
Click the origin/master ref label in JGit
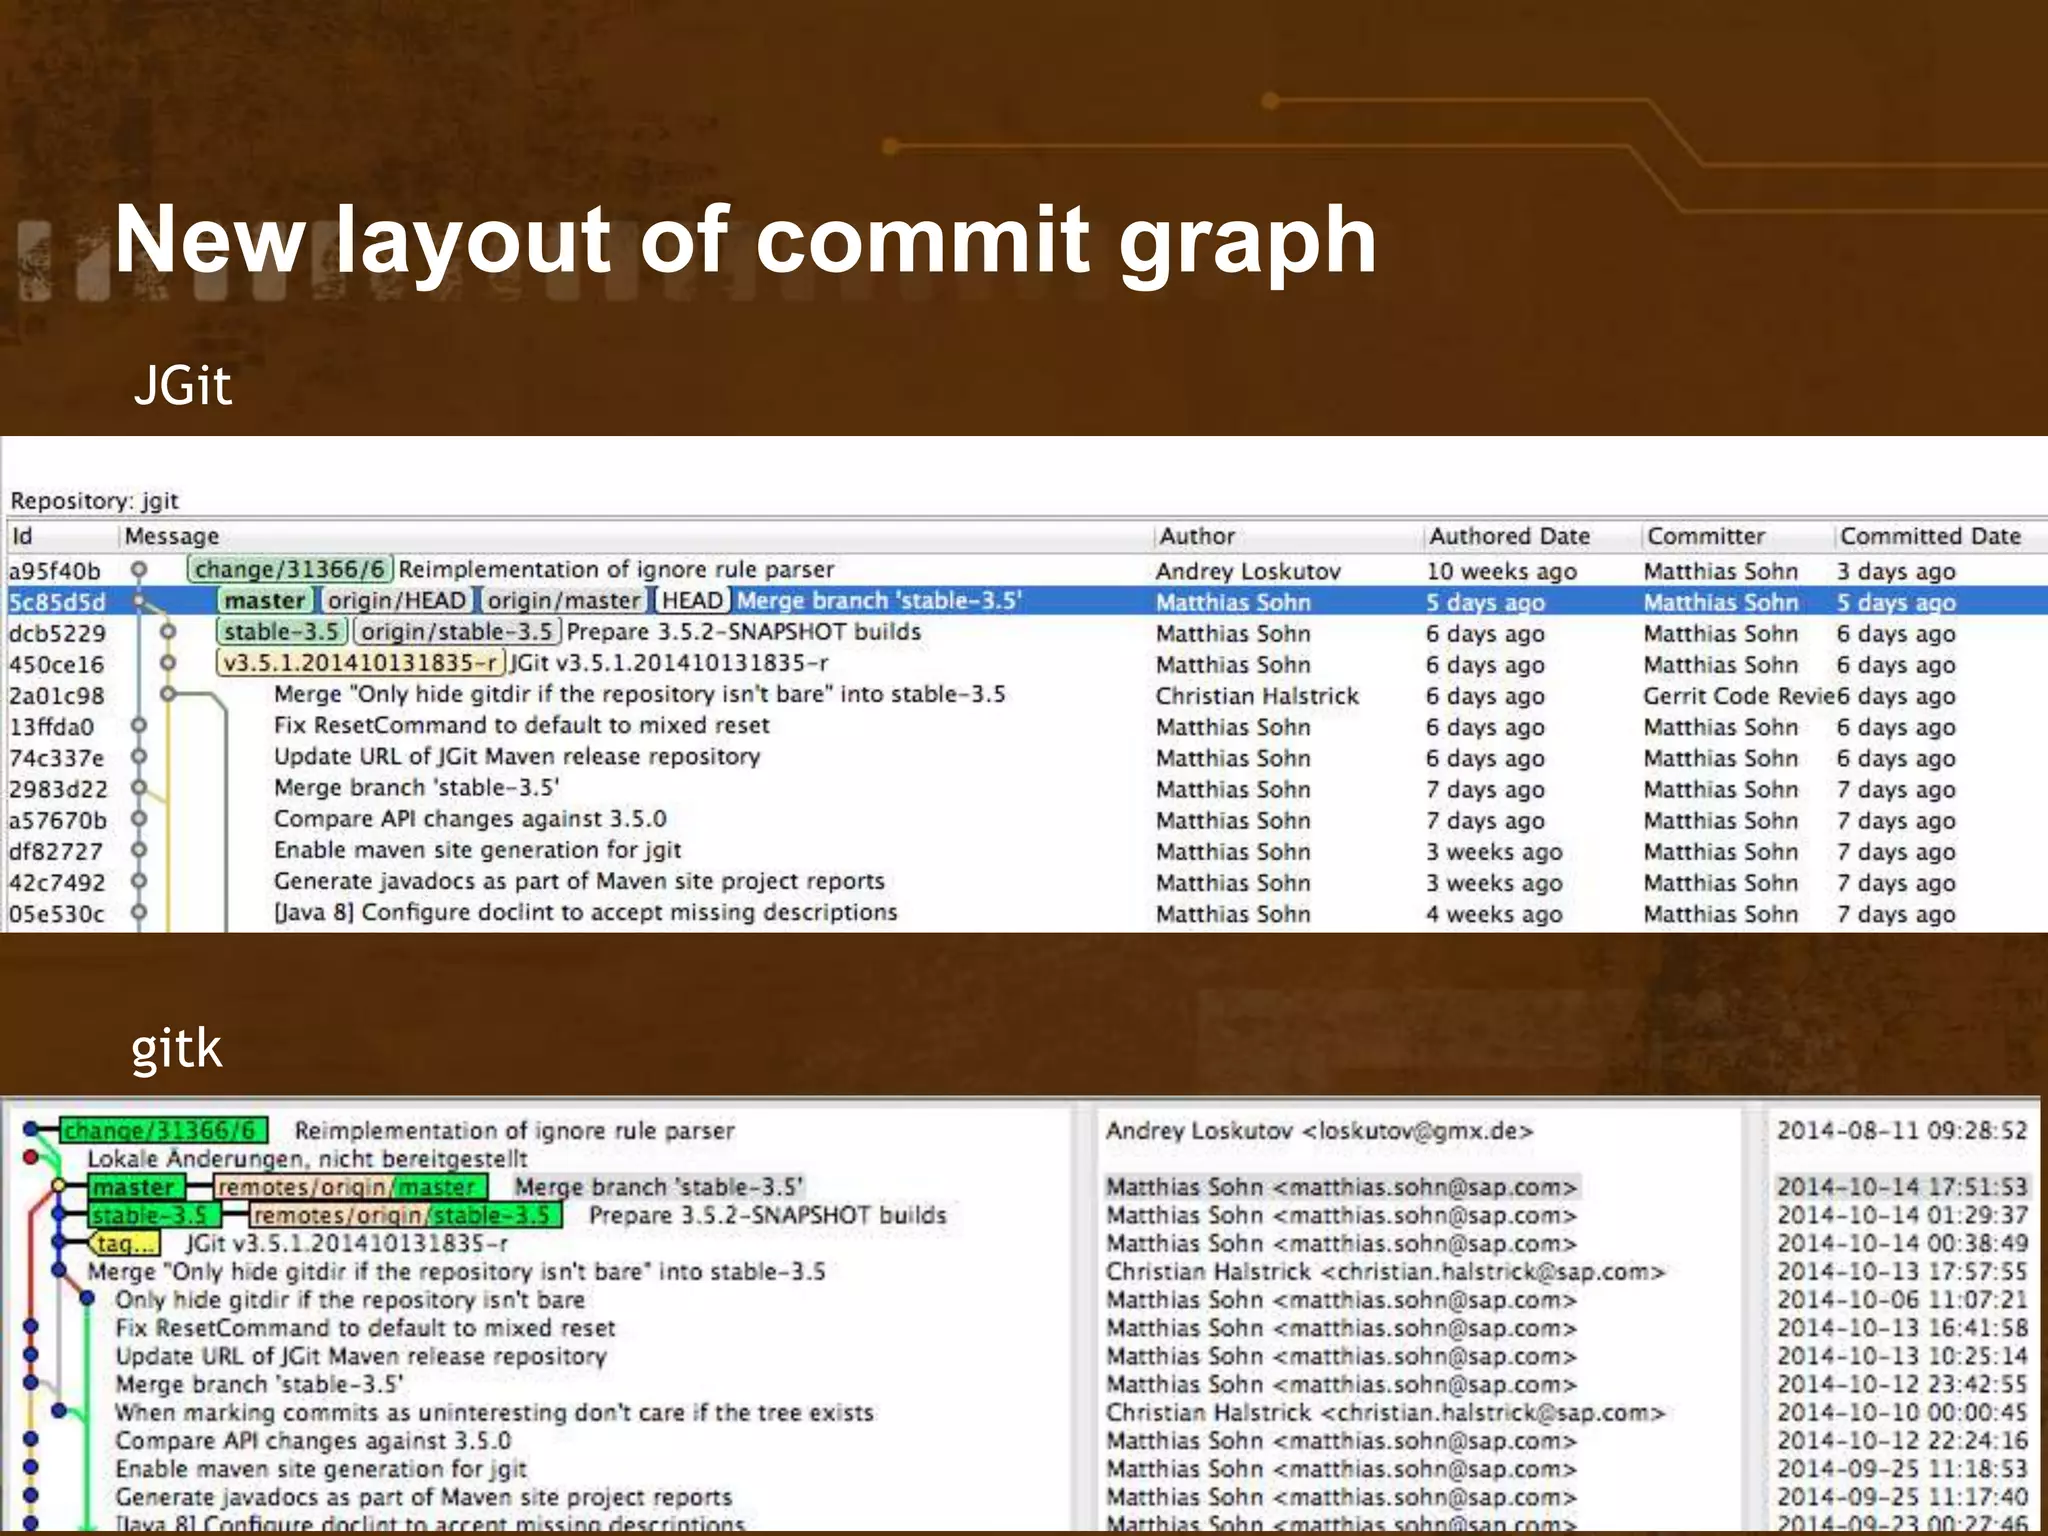pyautogui.click(x=565, y=600)
